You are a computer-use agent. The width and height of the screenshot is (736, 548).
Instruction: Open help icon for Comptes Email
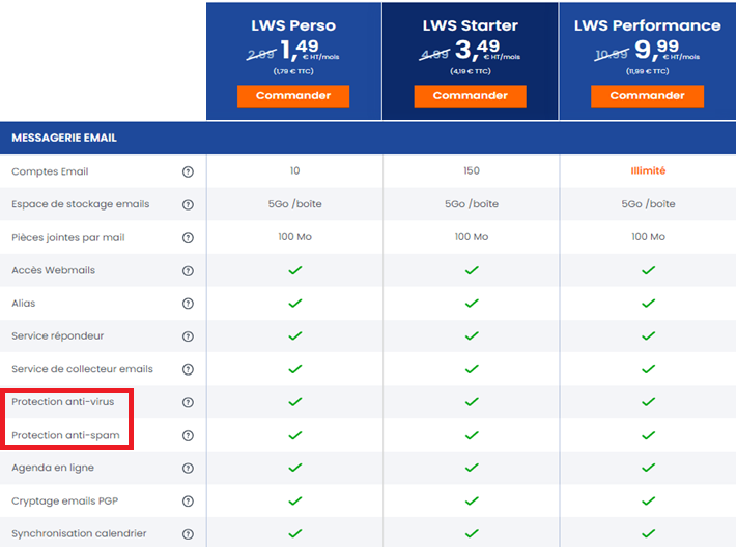(188, 172)
